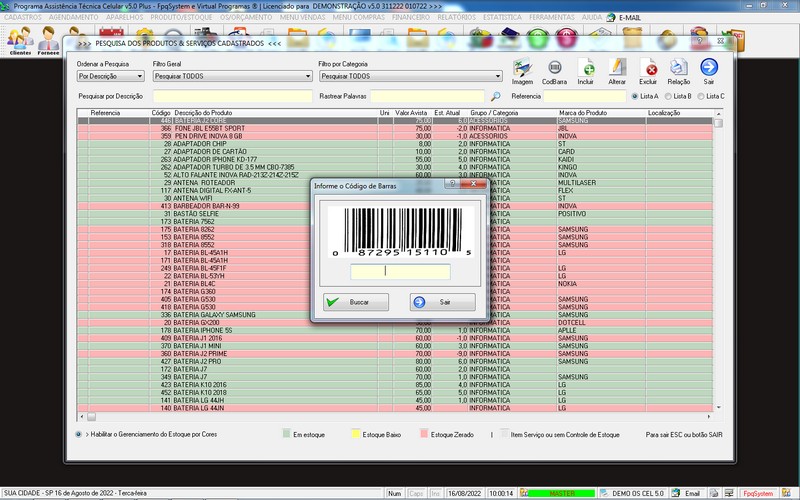The height and width of the screenshot is (500, 800).
Task: Open the Filtro por Categoria dropdown
Action: [411, 76]
